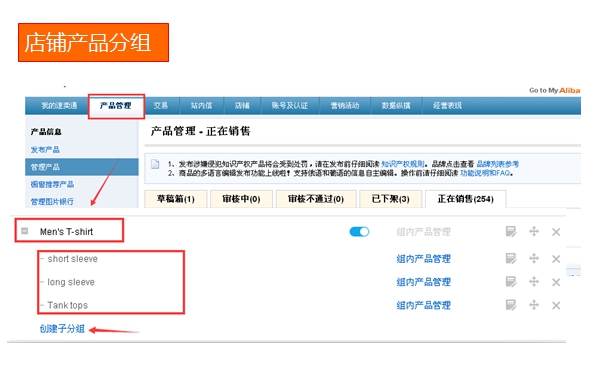
Task: Click the 发布产品 sidebar link
Action: tap(45, 149)
